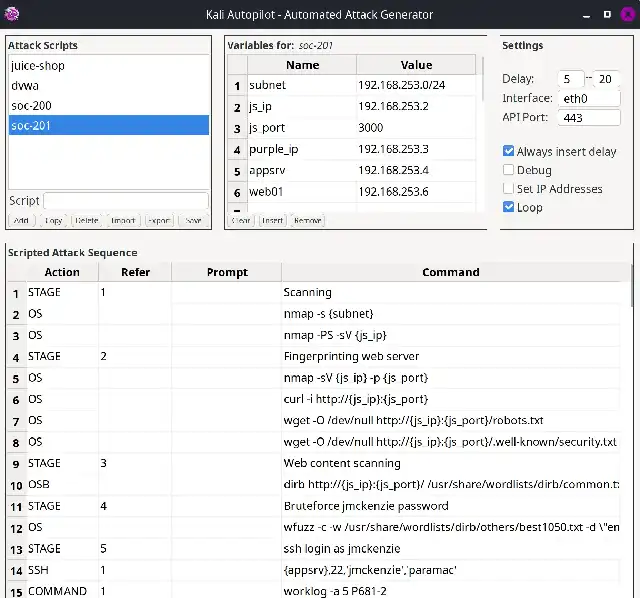The image size is (640, 598).
Task: Click the Save script button
Action: (193, 220)
